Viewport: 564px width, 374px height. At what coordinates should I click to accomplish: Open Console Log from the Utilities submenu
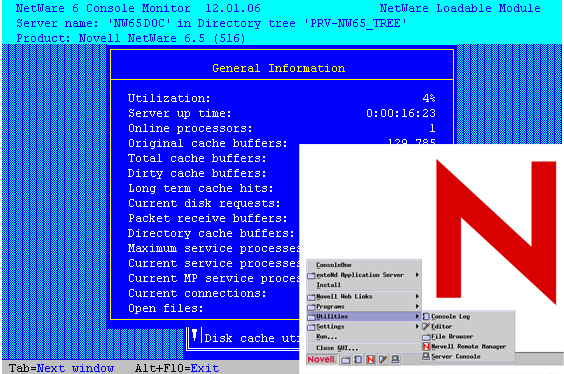[468, 316]
